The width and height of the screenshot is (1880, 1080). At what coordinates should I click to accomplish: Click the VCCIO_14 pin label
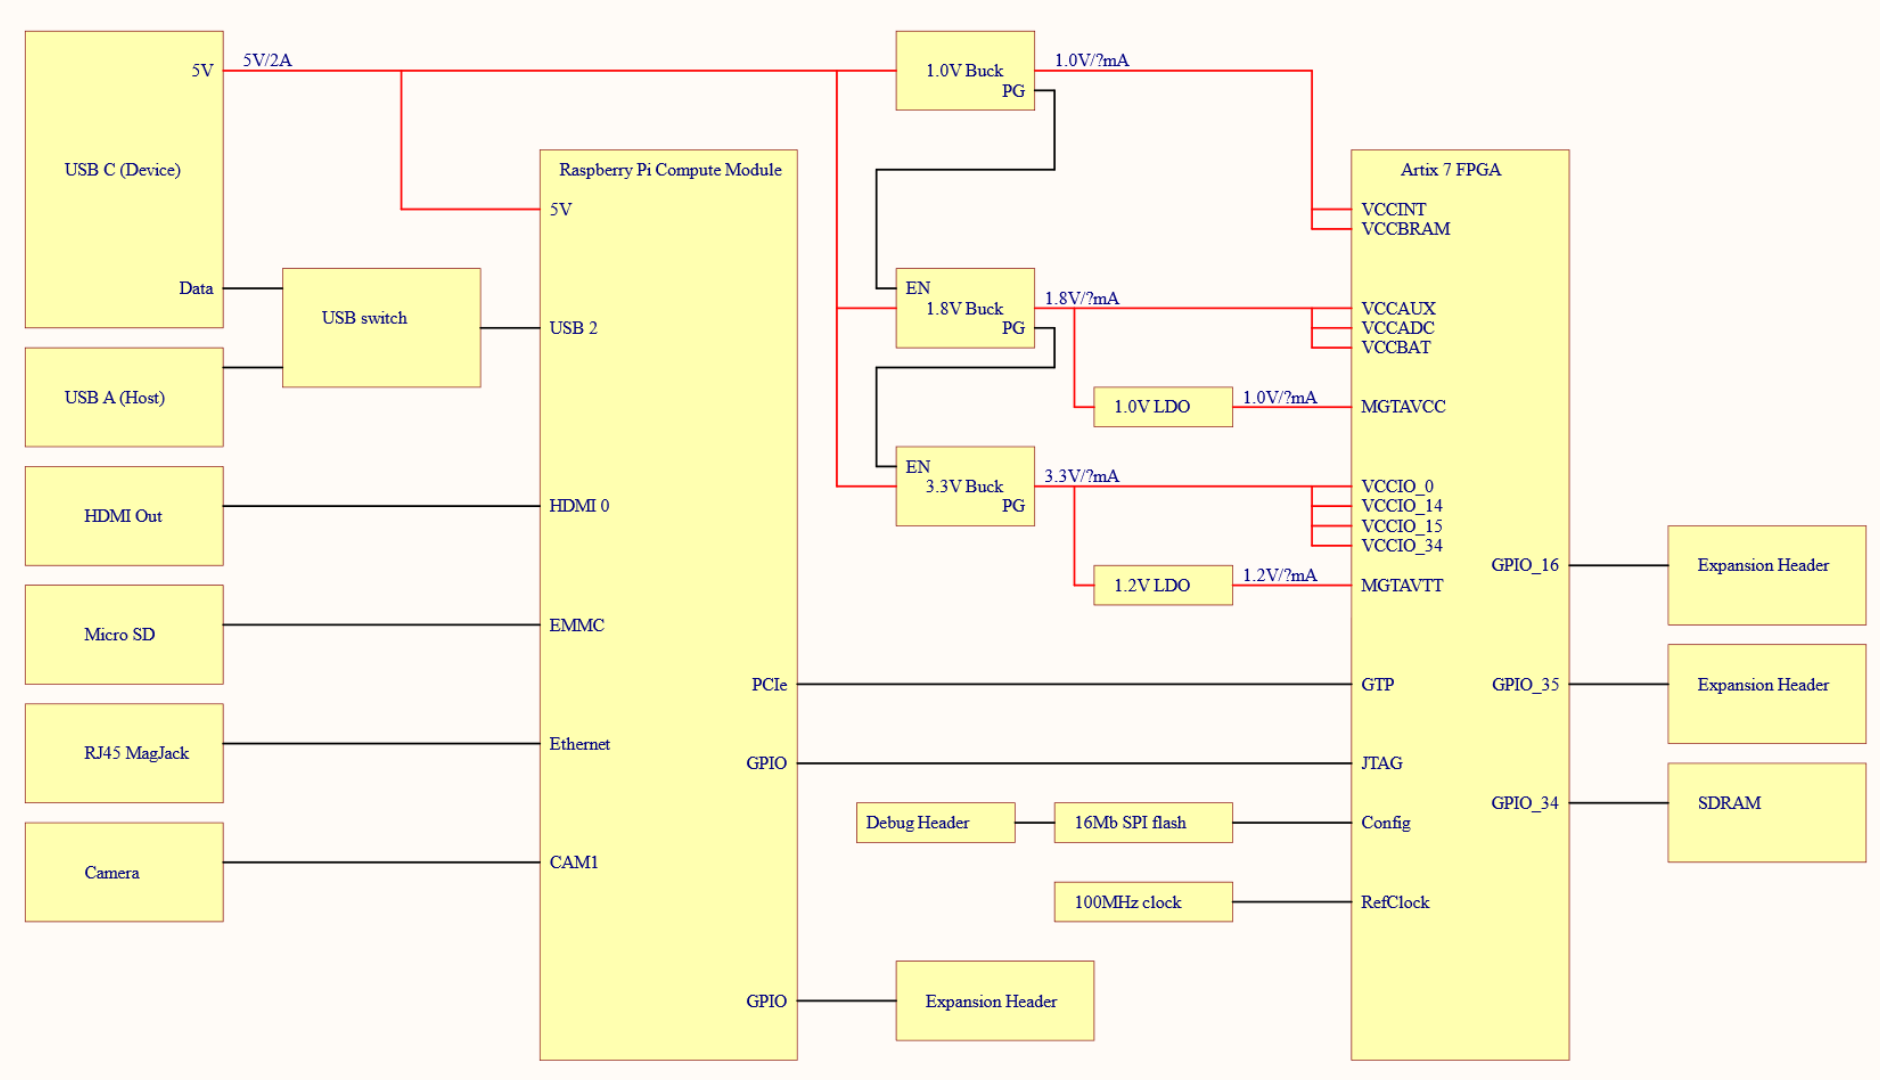click(1401, 506)
